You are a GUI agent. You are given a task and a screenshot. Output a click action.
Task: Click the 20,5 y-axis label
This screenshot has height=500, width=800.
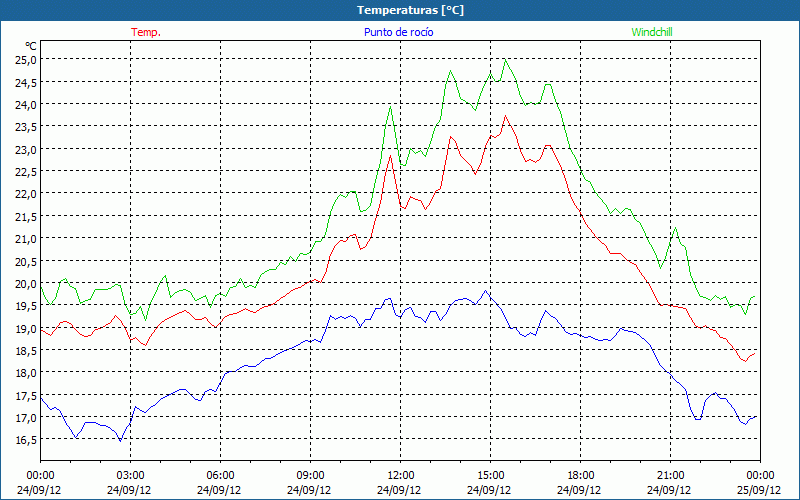(x=26, y=261)
